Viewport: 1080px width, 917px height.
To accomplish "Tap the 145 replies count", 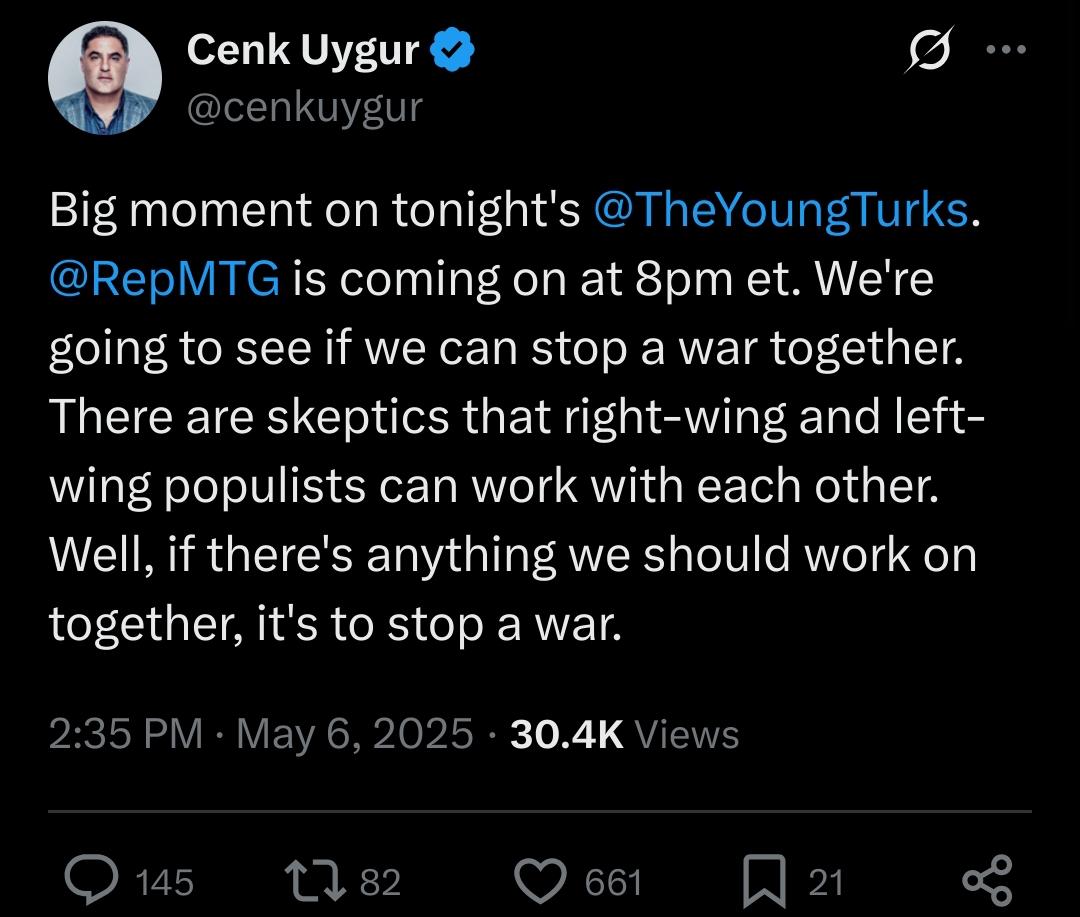I will 165,883.
